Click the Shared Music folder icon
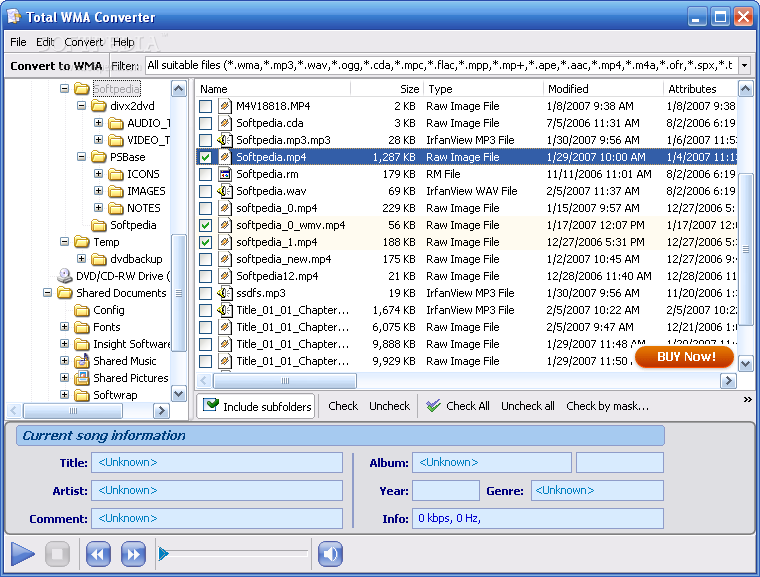 click(x=82, y=361)
